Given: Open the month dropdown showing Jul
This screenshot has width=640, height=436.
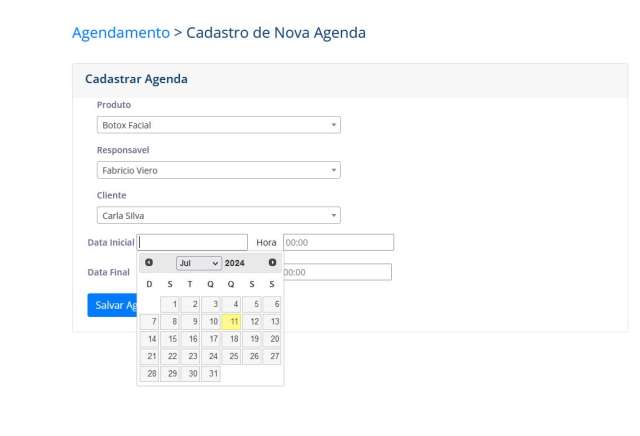Looking at the screenshot, I should pos(199,263).
